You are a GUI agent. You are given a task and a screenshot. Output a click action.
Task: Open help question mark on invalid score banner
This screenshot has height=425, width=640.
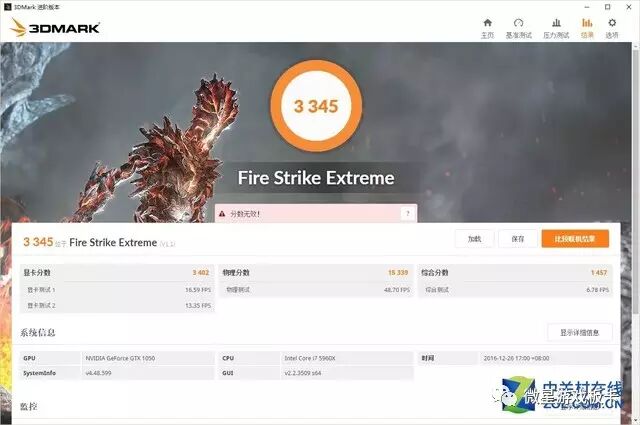coord(407,213)
